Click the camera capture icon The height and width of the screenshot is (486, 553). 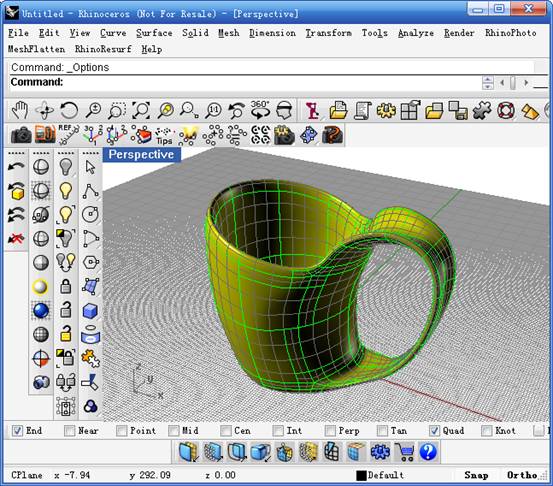tap(21, 135)
